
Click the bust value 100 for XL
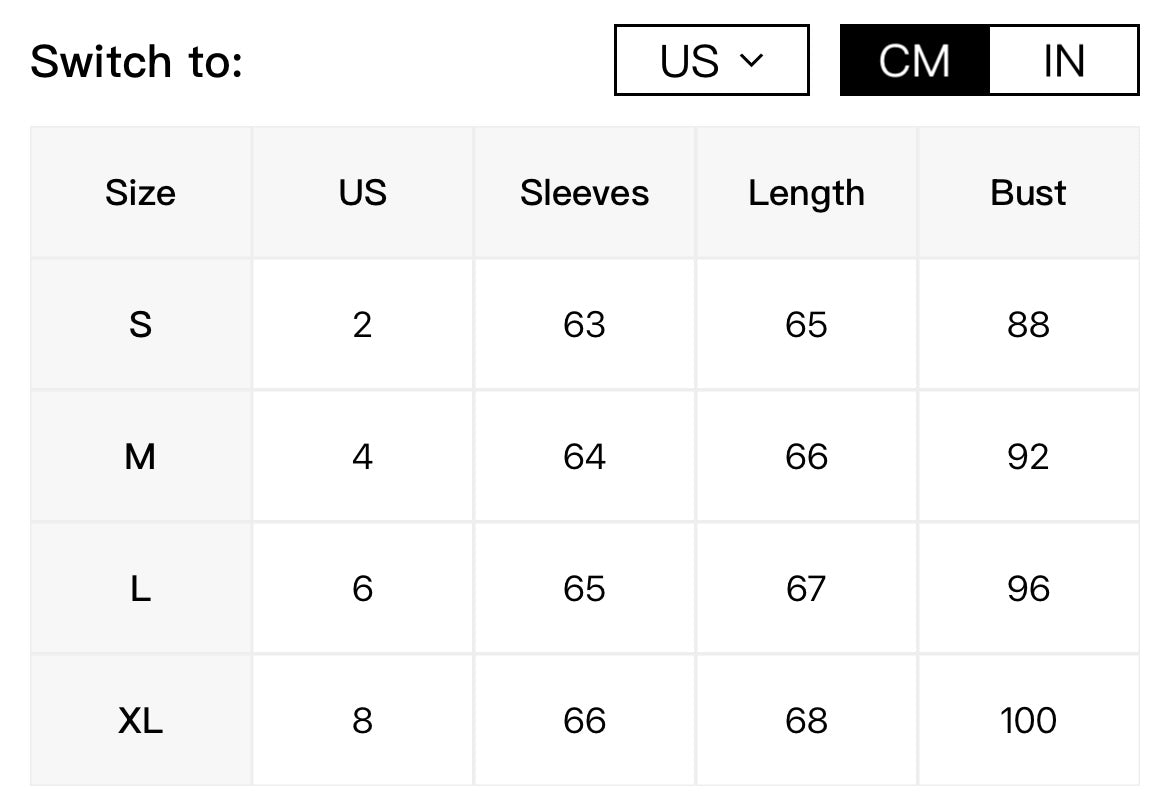pyautogui.click(x=1028, y=720)
